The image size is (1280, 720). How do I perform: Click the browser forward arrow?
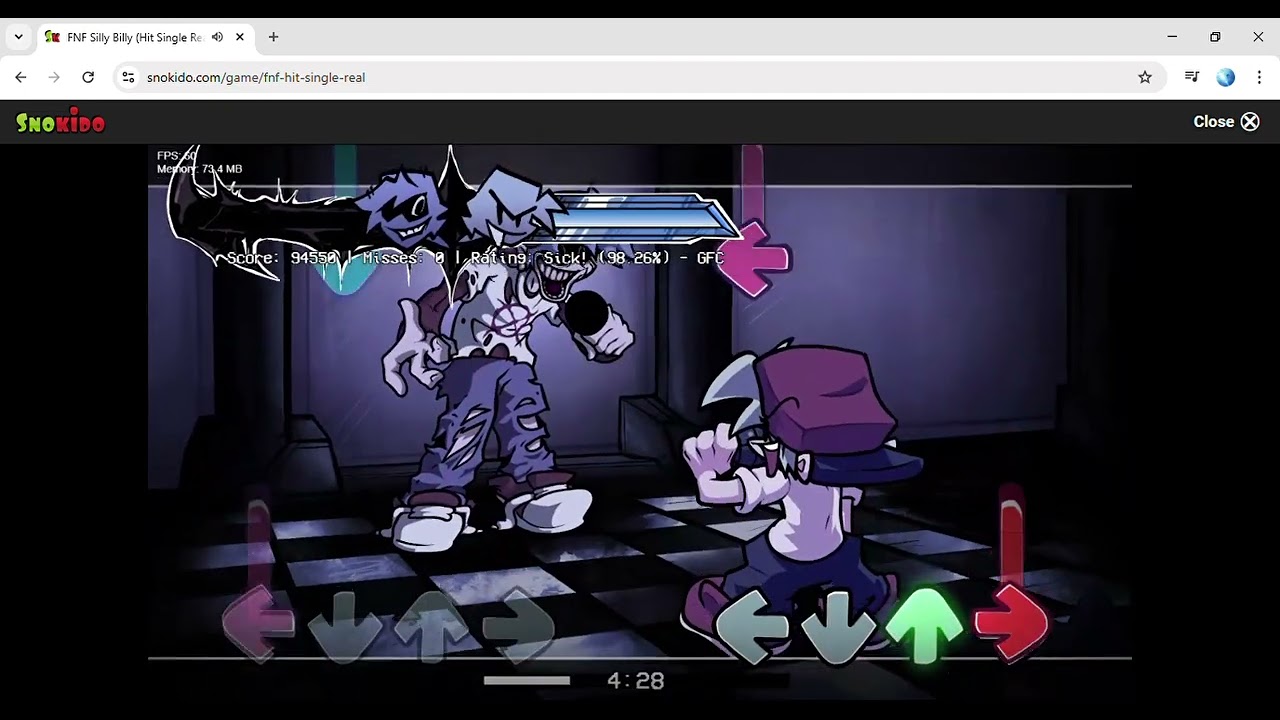pos(54,77)
